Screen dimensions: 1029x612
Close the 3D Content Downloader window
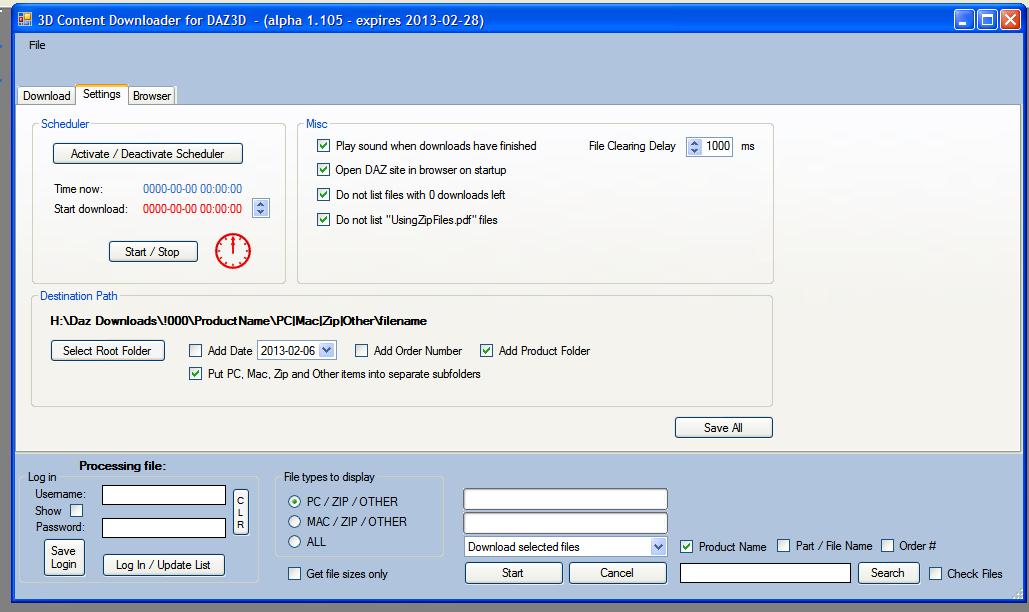[1009, 20]
